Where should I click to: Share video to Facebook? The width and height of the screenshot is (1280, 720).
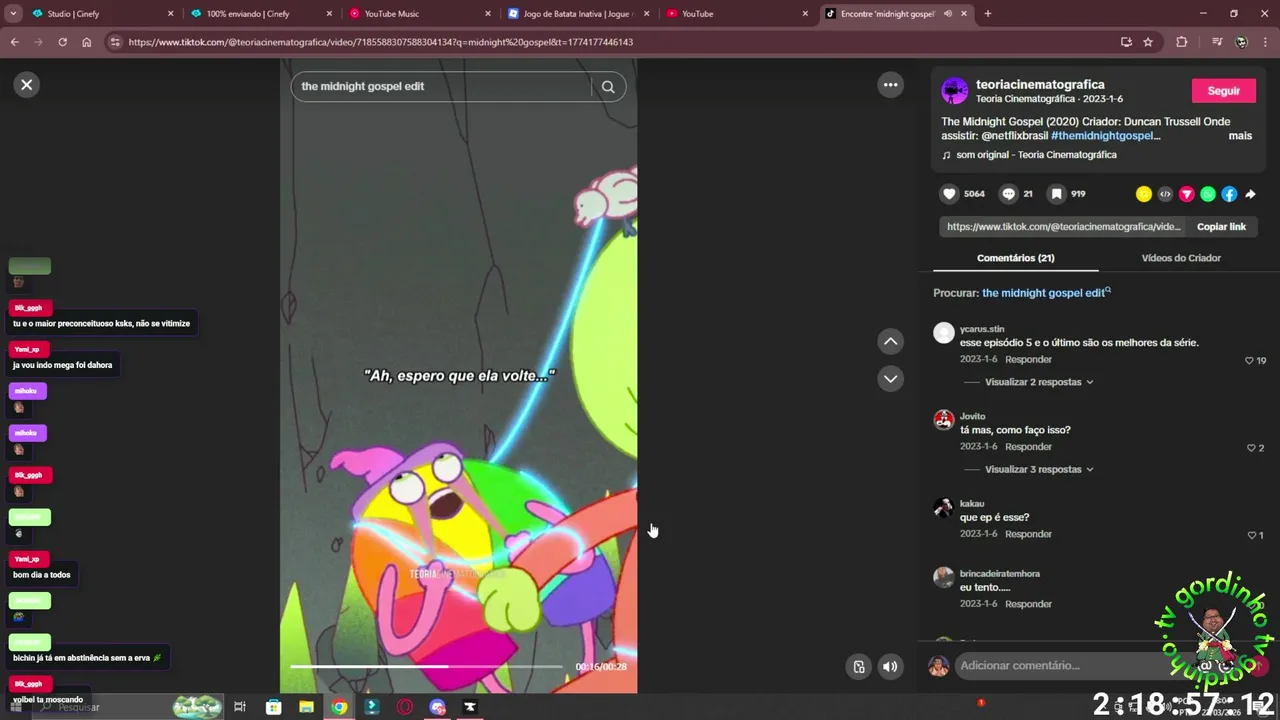(1229, 194)
